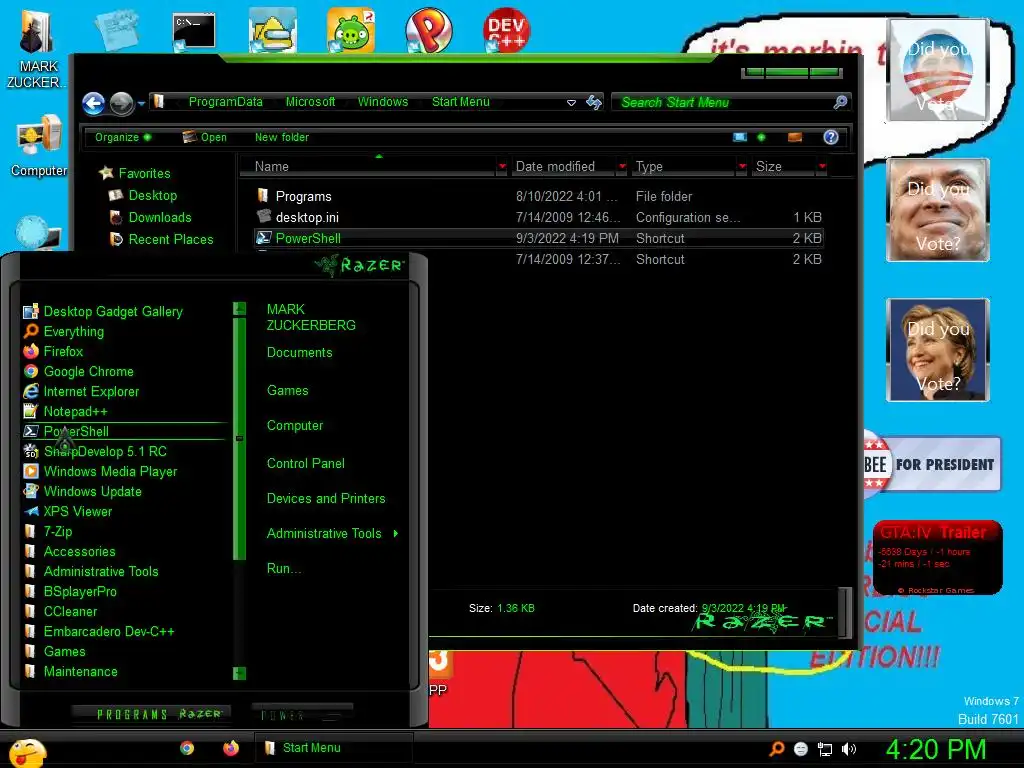Launch Notepad++ from the Start menu
Viewport: 1024px width, 768px height.
[75, 411]
